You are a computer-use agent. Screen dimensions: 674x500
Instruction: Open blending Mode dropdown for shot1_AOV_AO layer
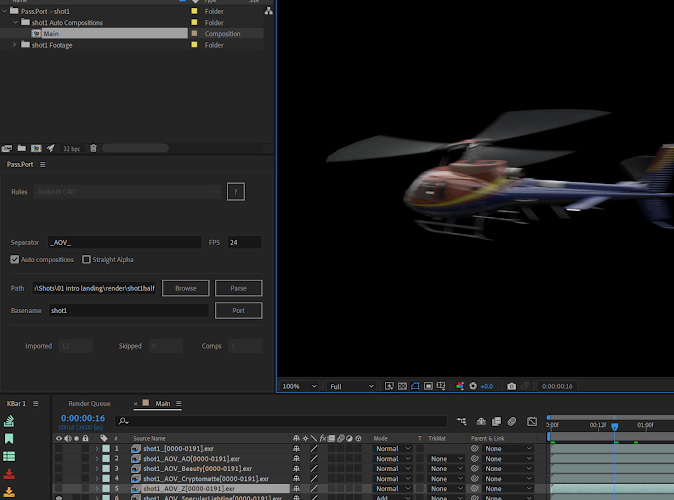(393, 459)
